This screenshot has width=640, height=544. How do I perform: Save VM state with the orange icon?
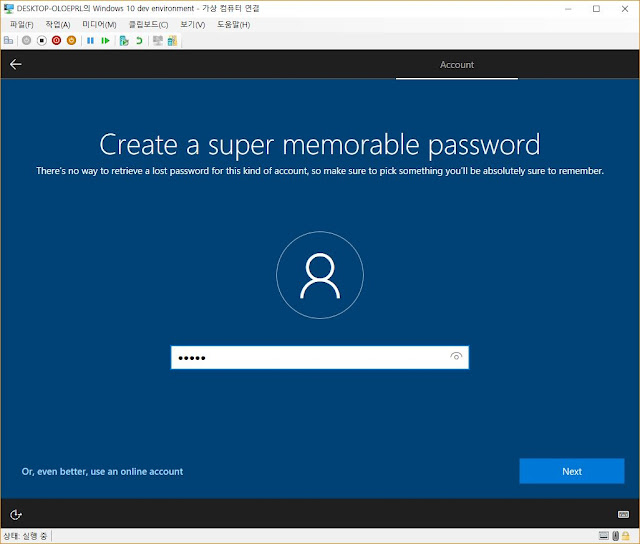pos(71,40)
